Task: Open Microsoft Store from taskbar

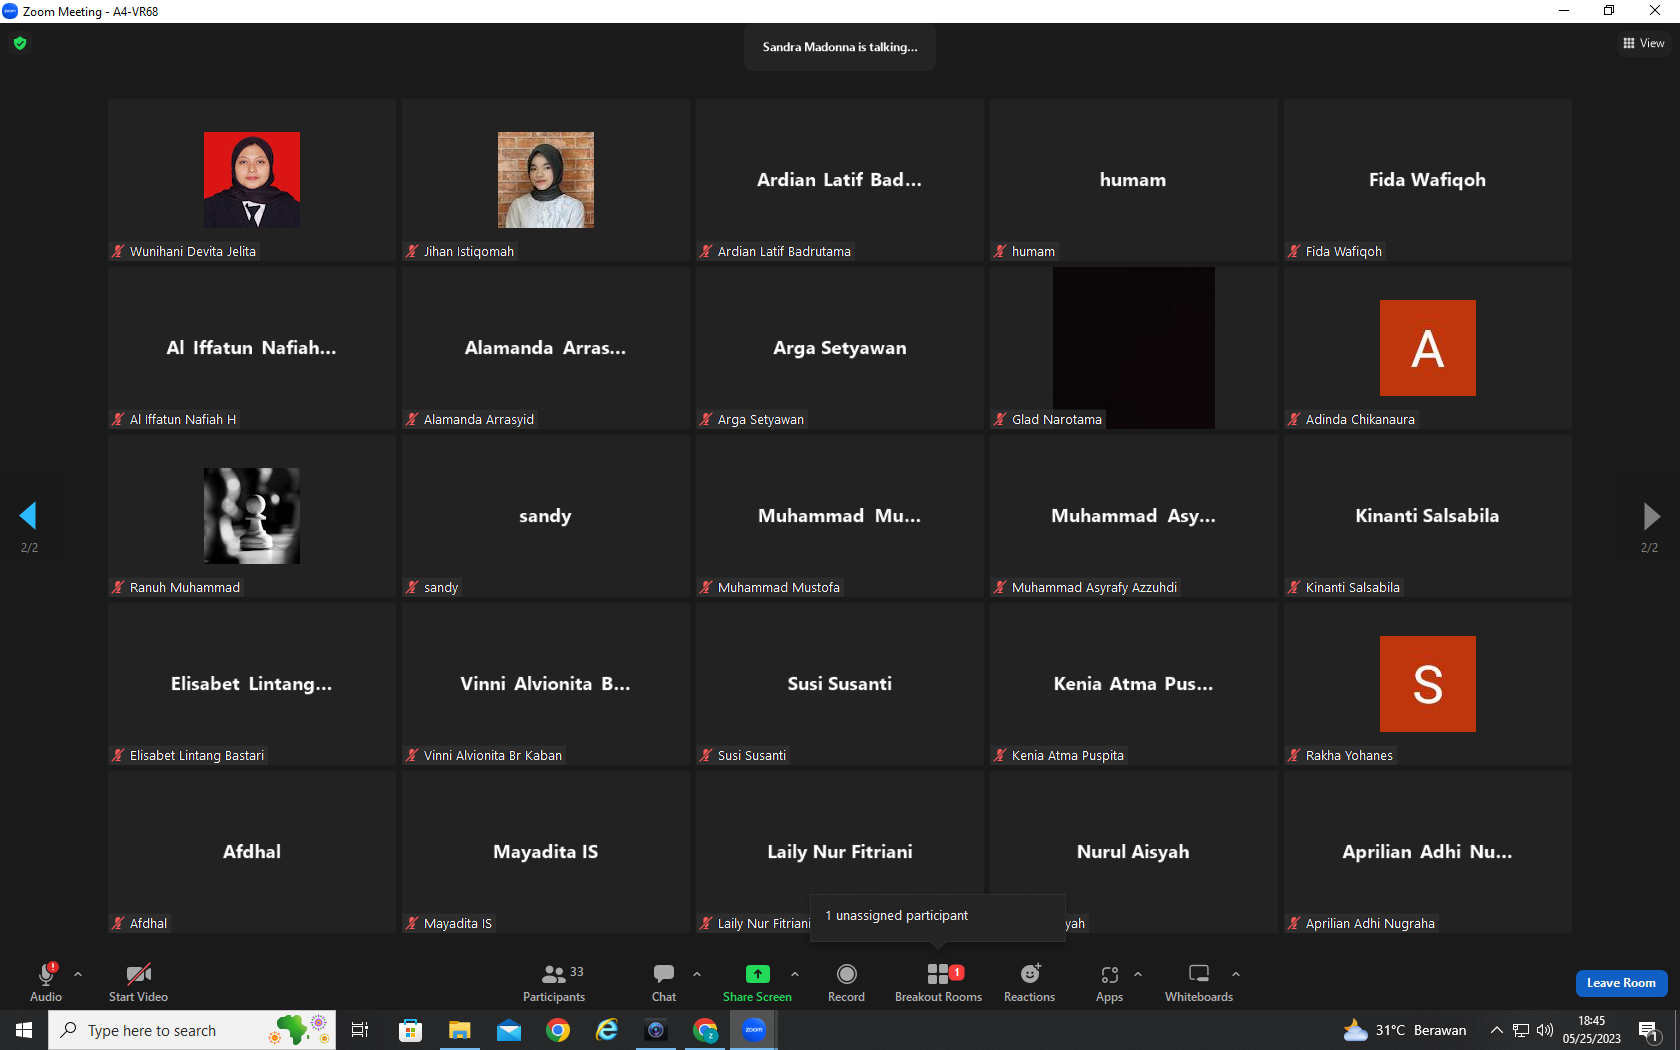Action: click(410, 1030)
